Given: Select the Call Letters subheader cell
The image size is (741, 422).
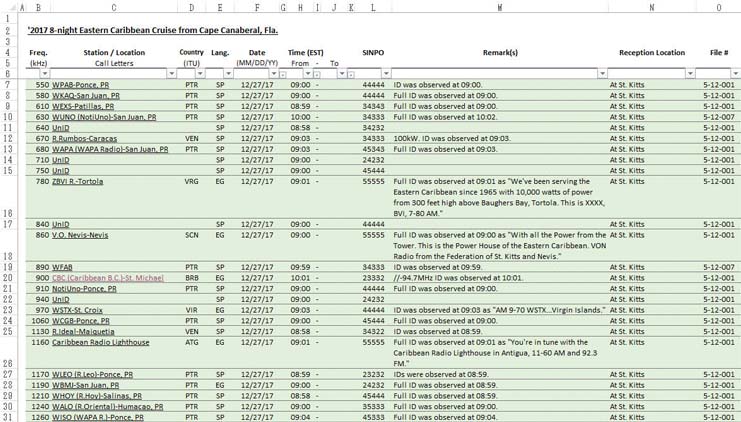Looking at the screenshot, I should click(x=114, y=63).
